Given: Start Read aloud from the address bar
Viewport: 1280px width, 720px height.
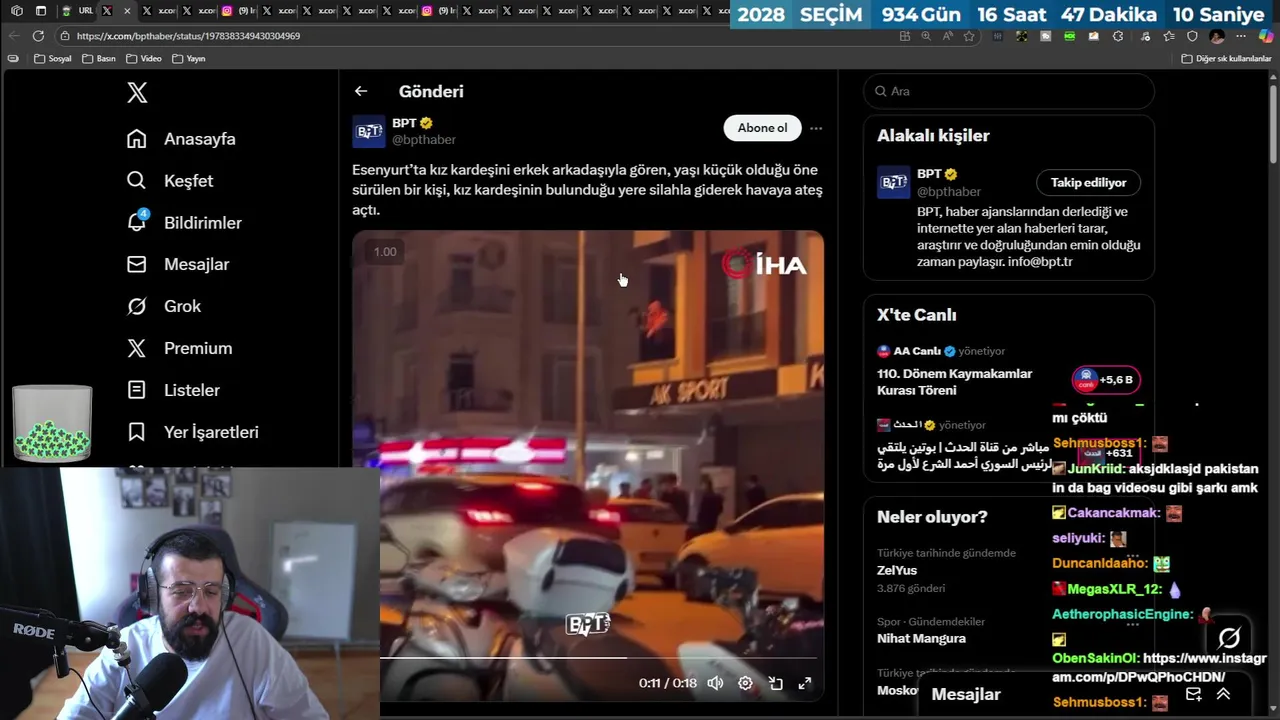Looking at the screenshot, I should [x=948, y=36].
